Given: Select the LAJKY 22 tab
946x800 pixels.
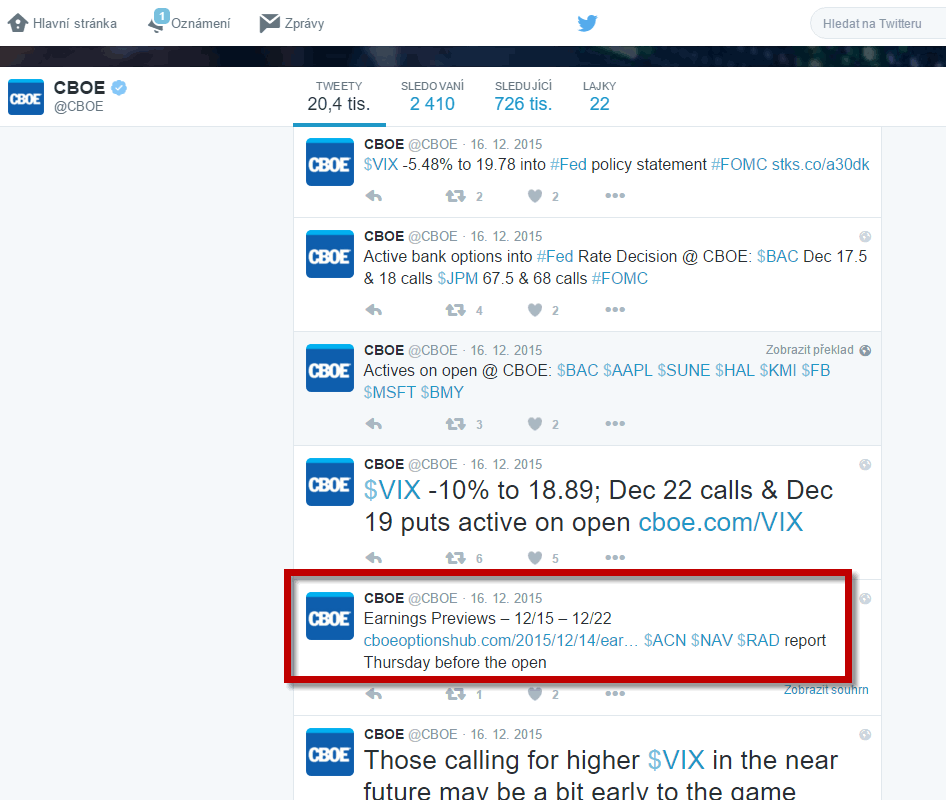Looking at the screenshot, I should (x=599, y=97).
